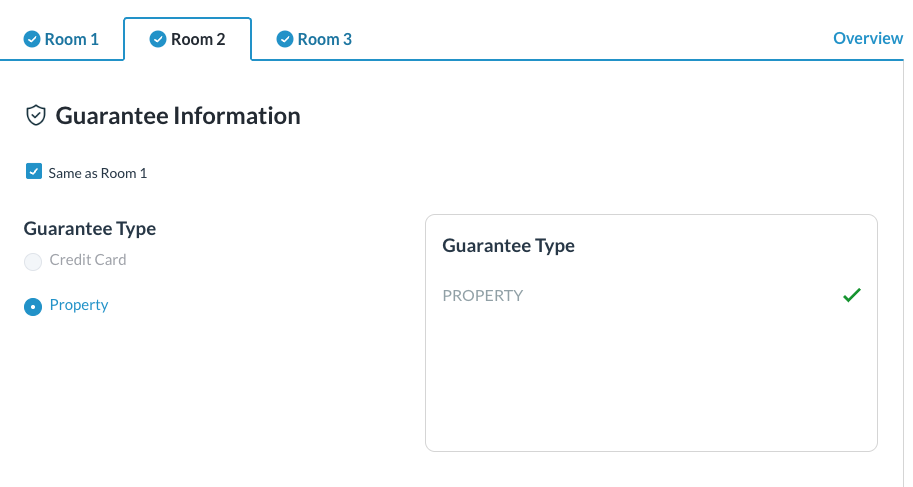This screenshot has height=487, width=913.
Task: Click the shield icon beside Guarantee Information
Action: (35, 116)
